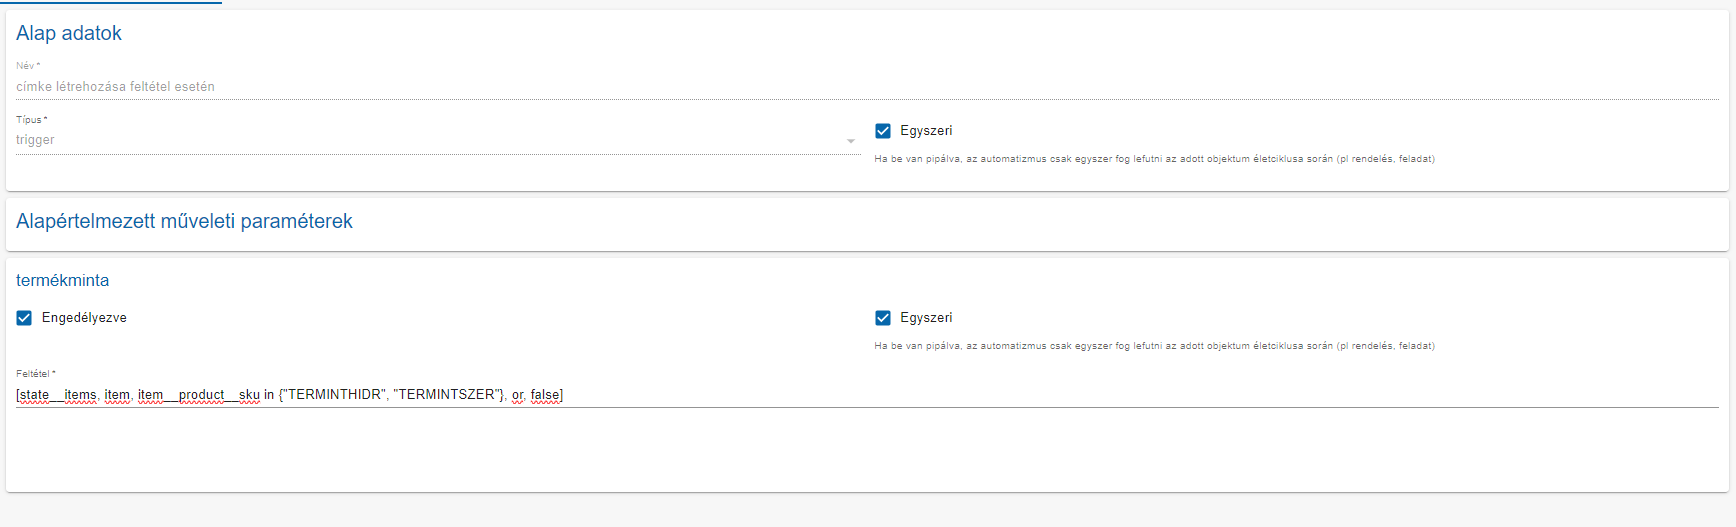Click the Egyszeri label under termékminta
The height and width of the screenshot is (527, 1736).
coord(926,318)
